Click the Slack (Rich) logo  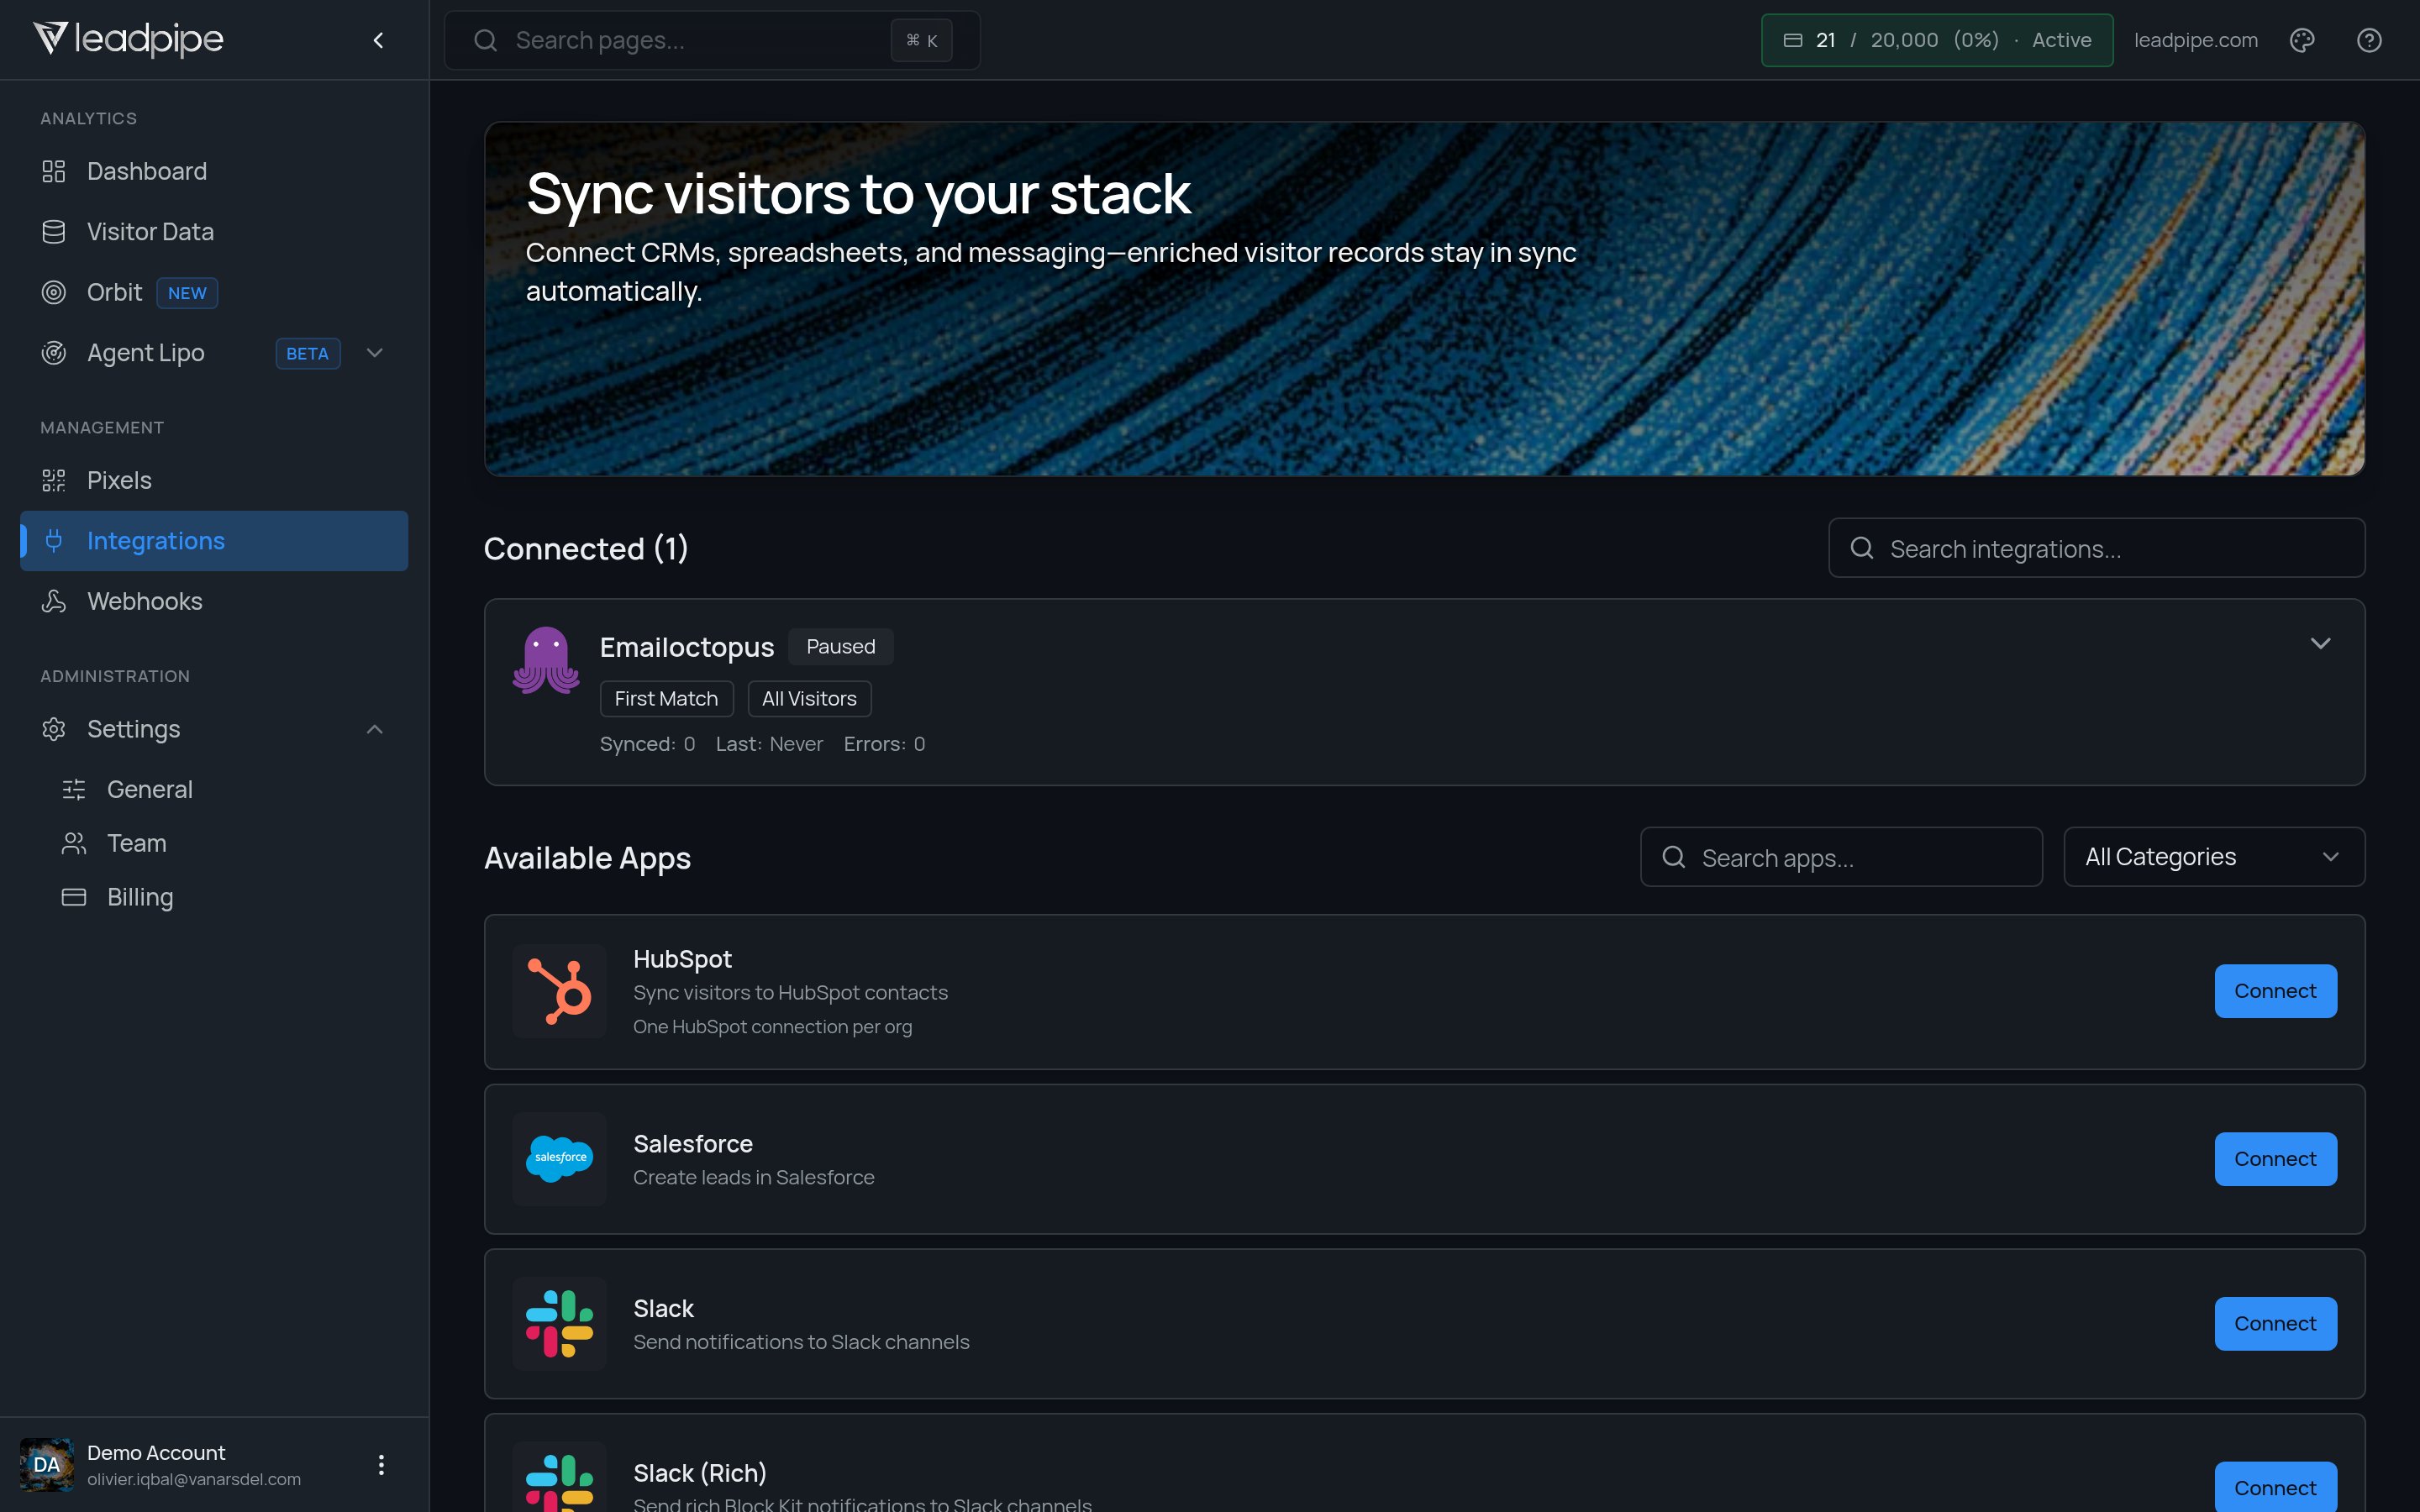coord(559,1478)
